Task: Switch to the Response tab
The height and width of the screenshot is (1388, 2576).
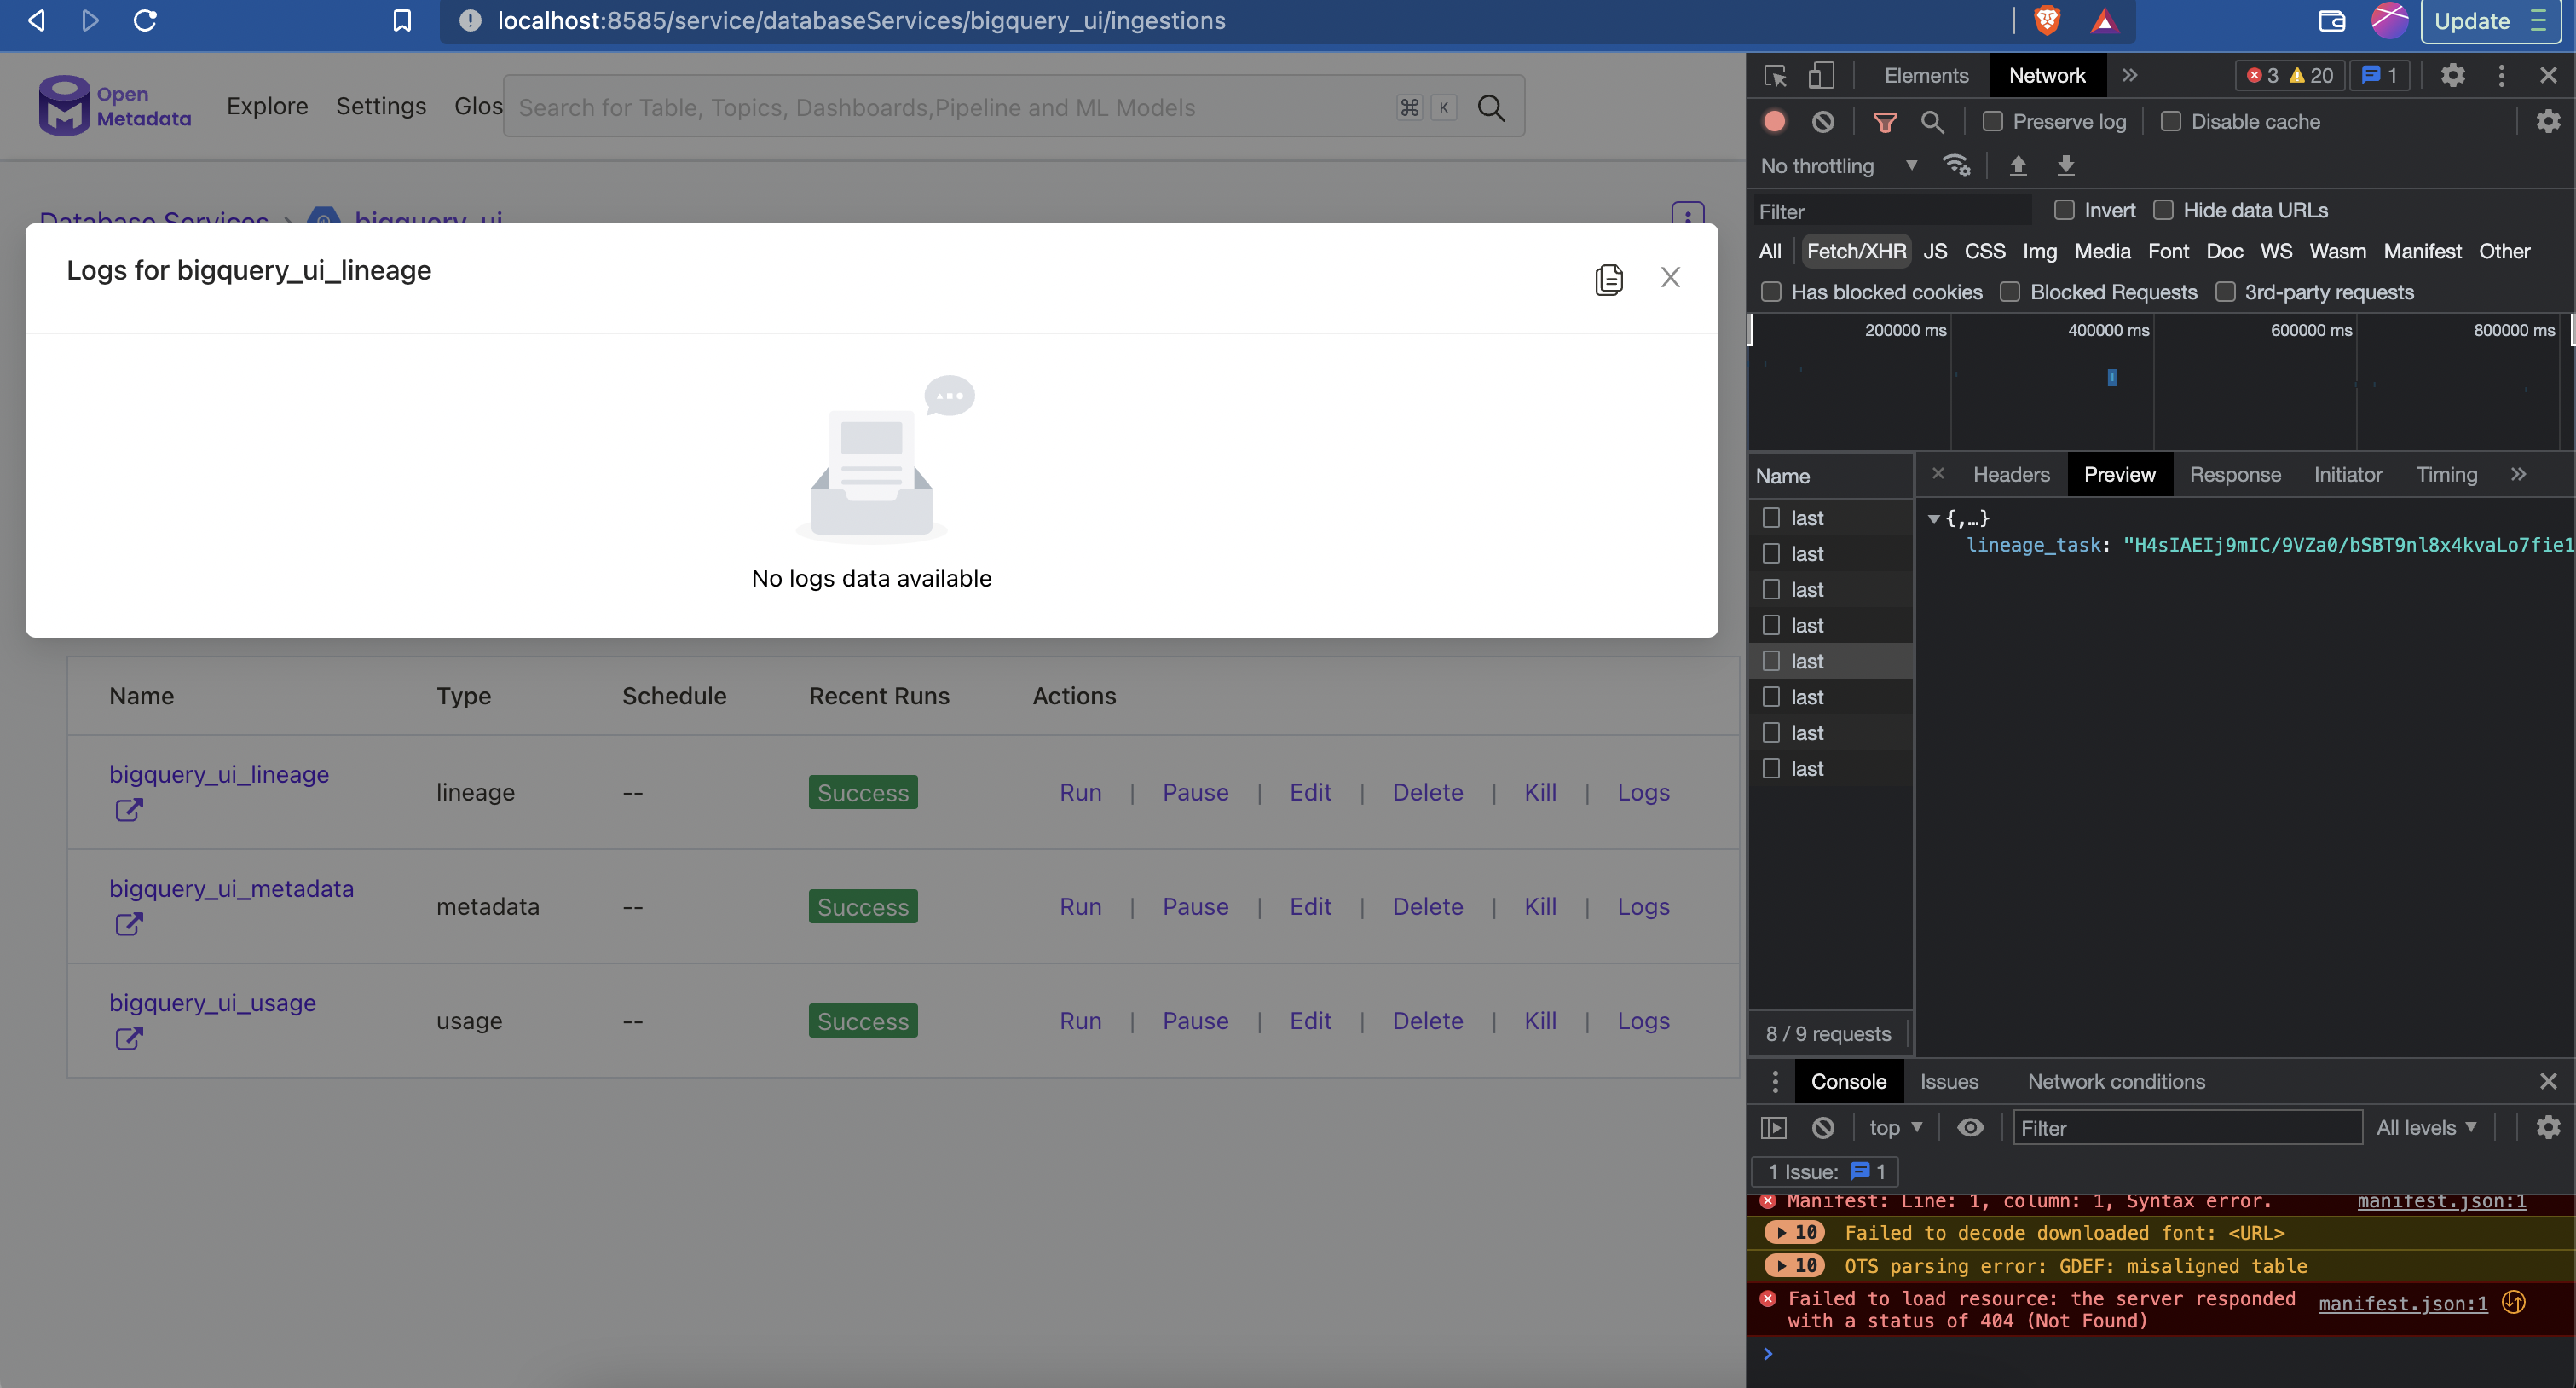Action: 2236,474
